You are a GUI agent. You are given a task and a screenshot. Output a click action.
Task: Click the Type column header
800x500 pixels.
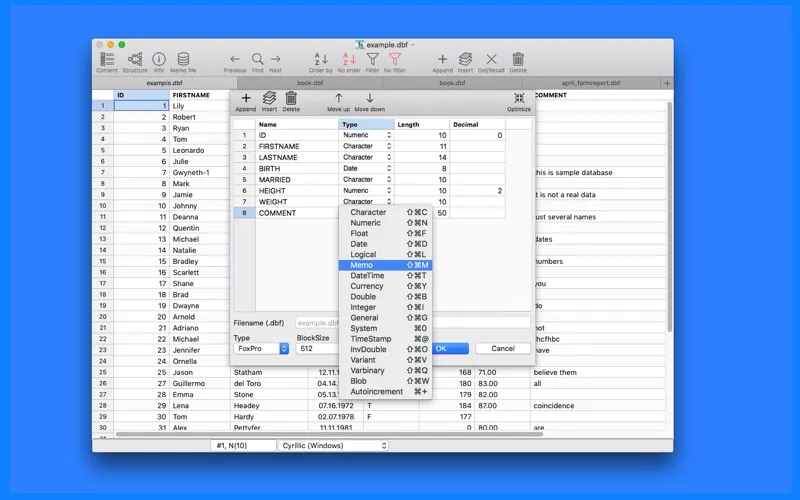pos(366,124)
